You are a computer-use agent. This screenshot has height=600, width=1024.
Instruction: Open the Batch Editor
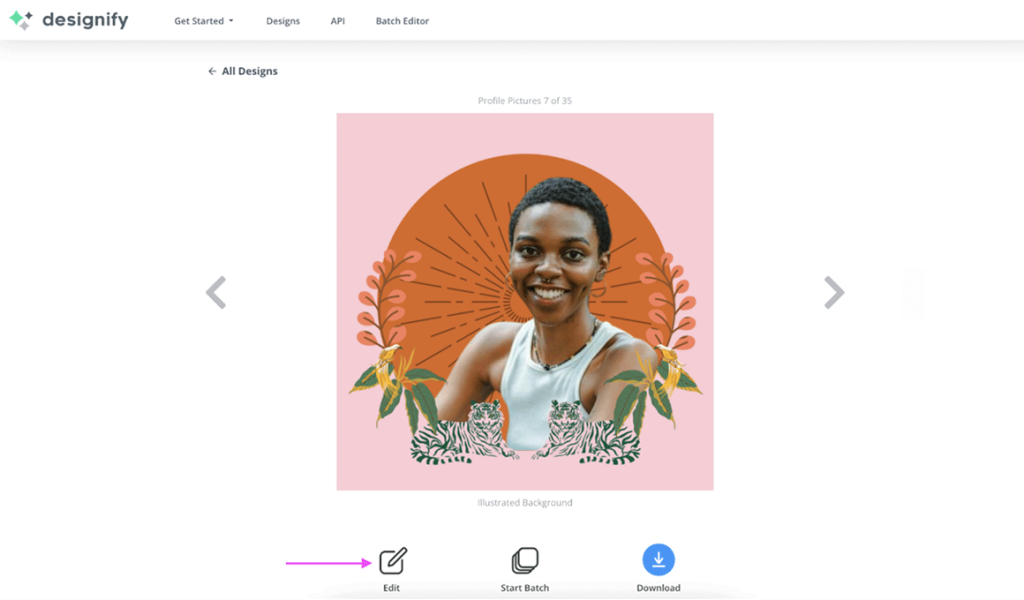pyautogui.click(x=402, y=21)
